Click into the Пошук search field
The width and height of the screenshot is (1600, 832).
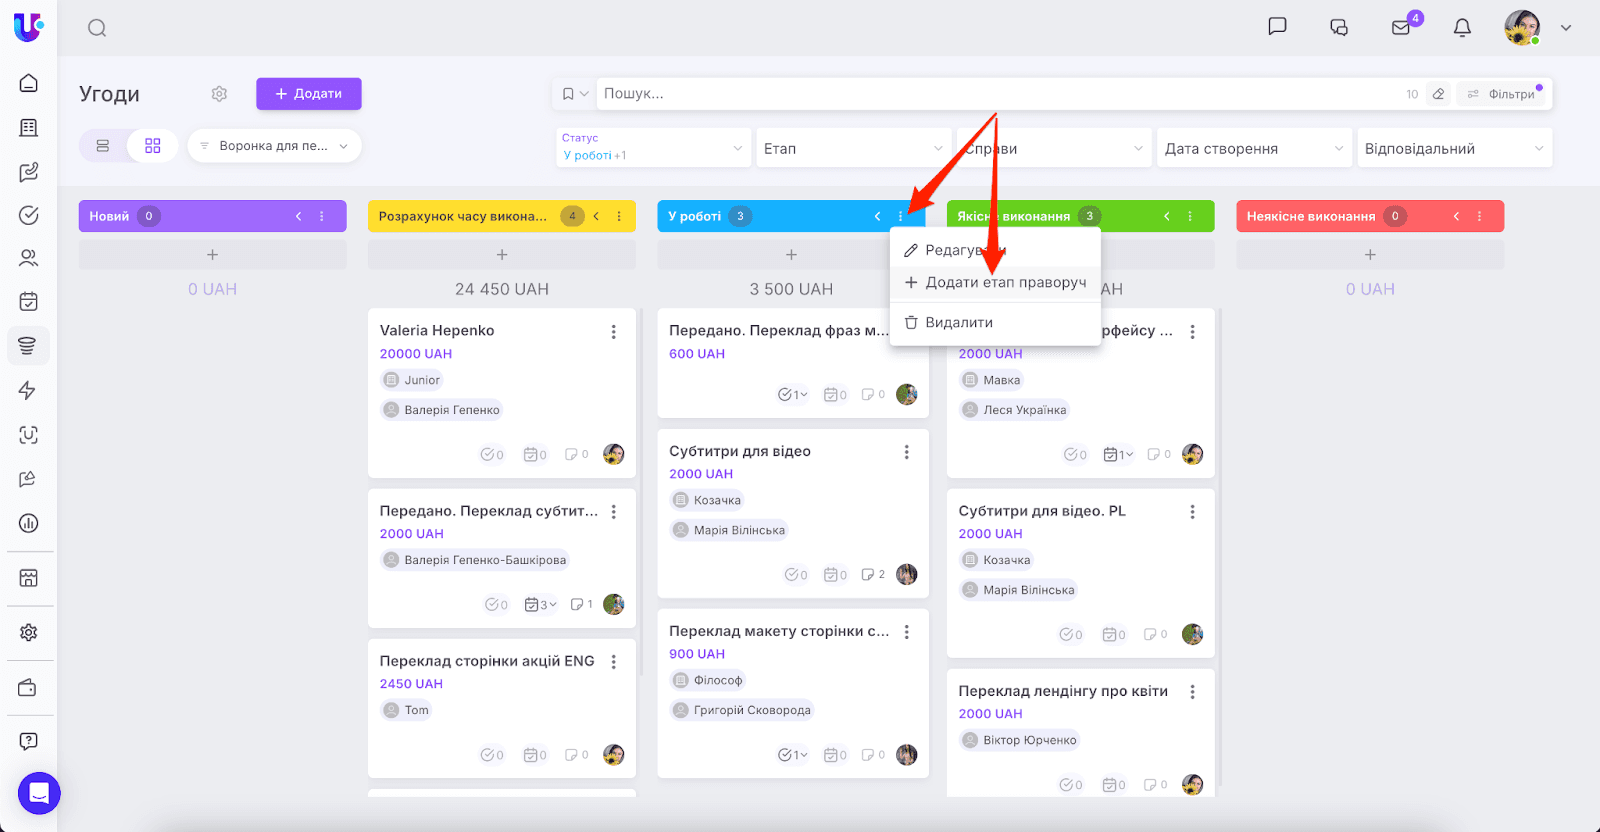click(990, 94)
